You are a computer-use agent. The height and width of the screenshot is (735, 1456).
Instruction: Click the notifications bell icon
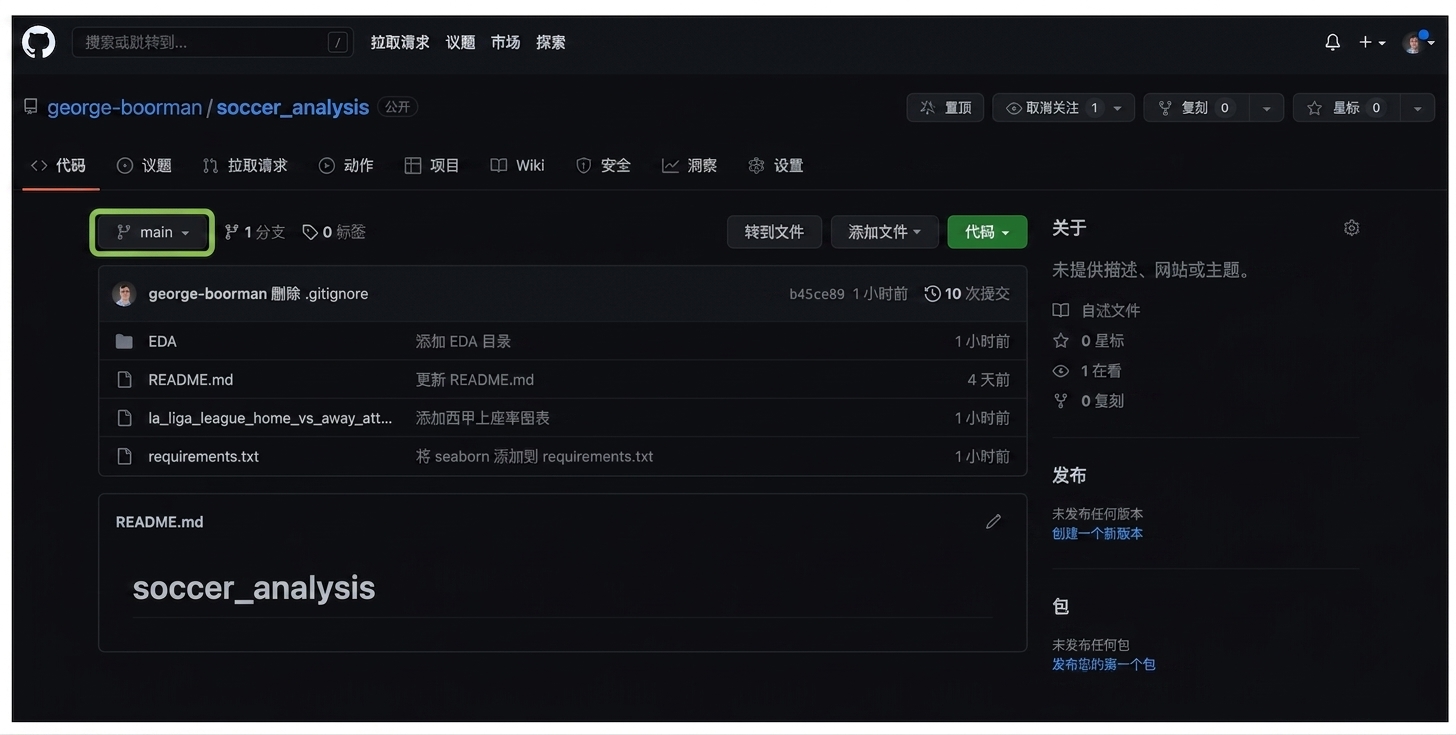coord(1332,42)
